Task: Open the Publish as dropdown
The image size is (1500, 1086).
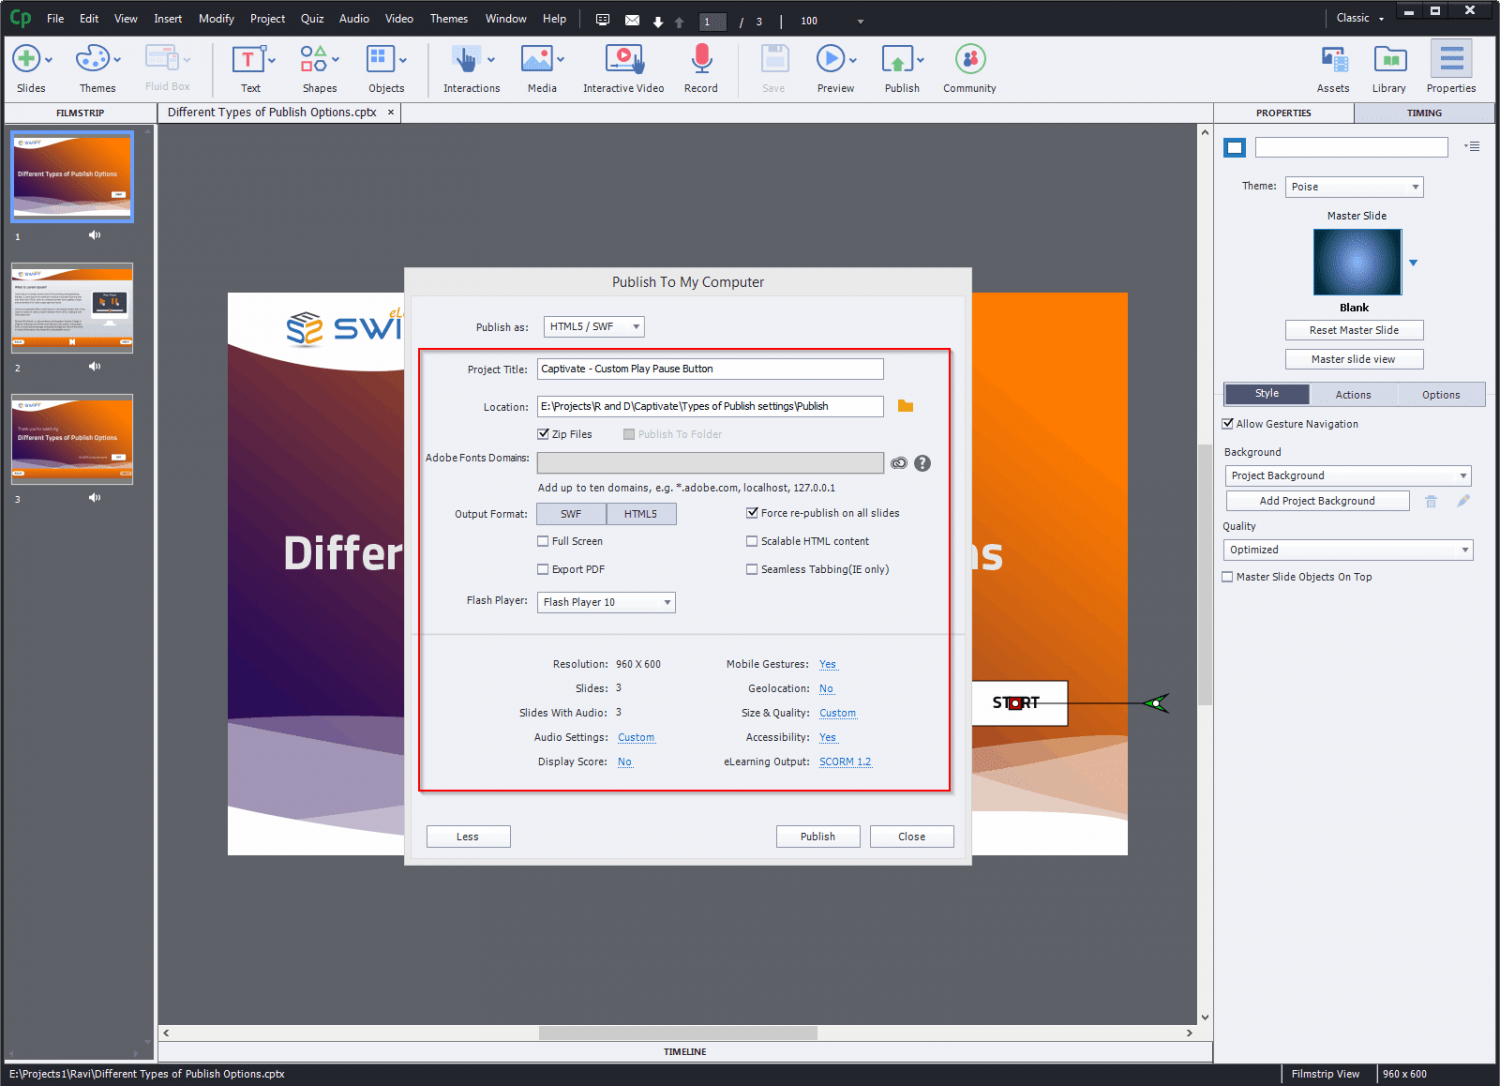Action: [x=594, y=327]
